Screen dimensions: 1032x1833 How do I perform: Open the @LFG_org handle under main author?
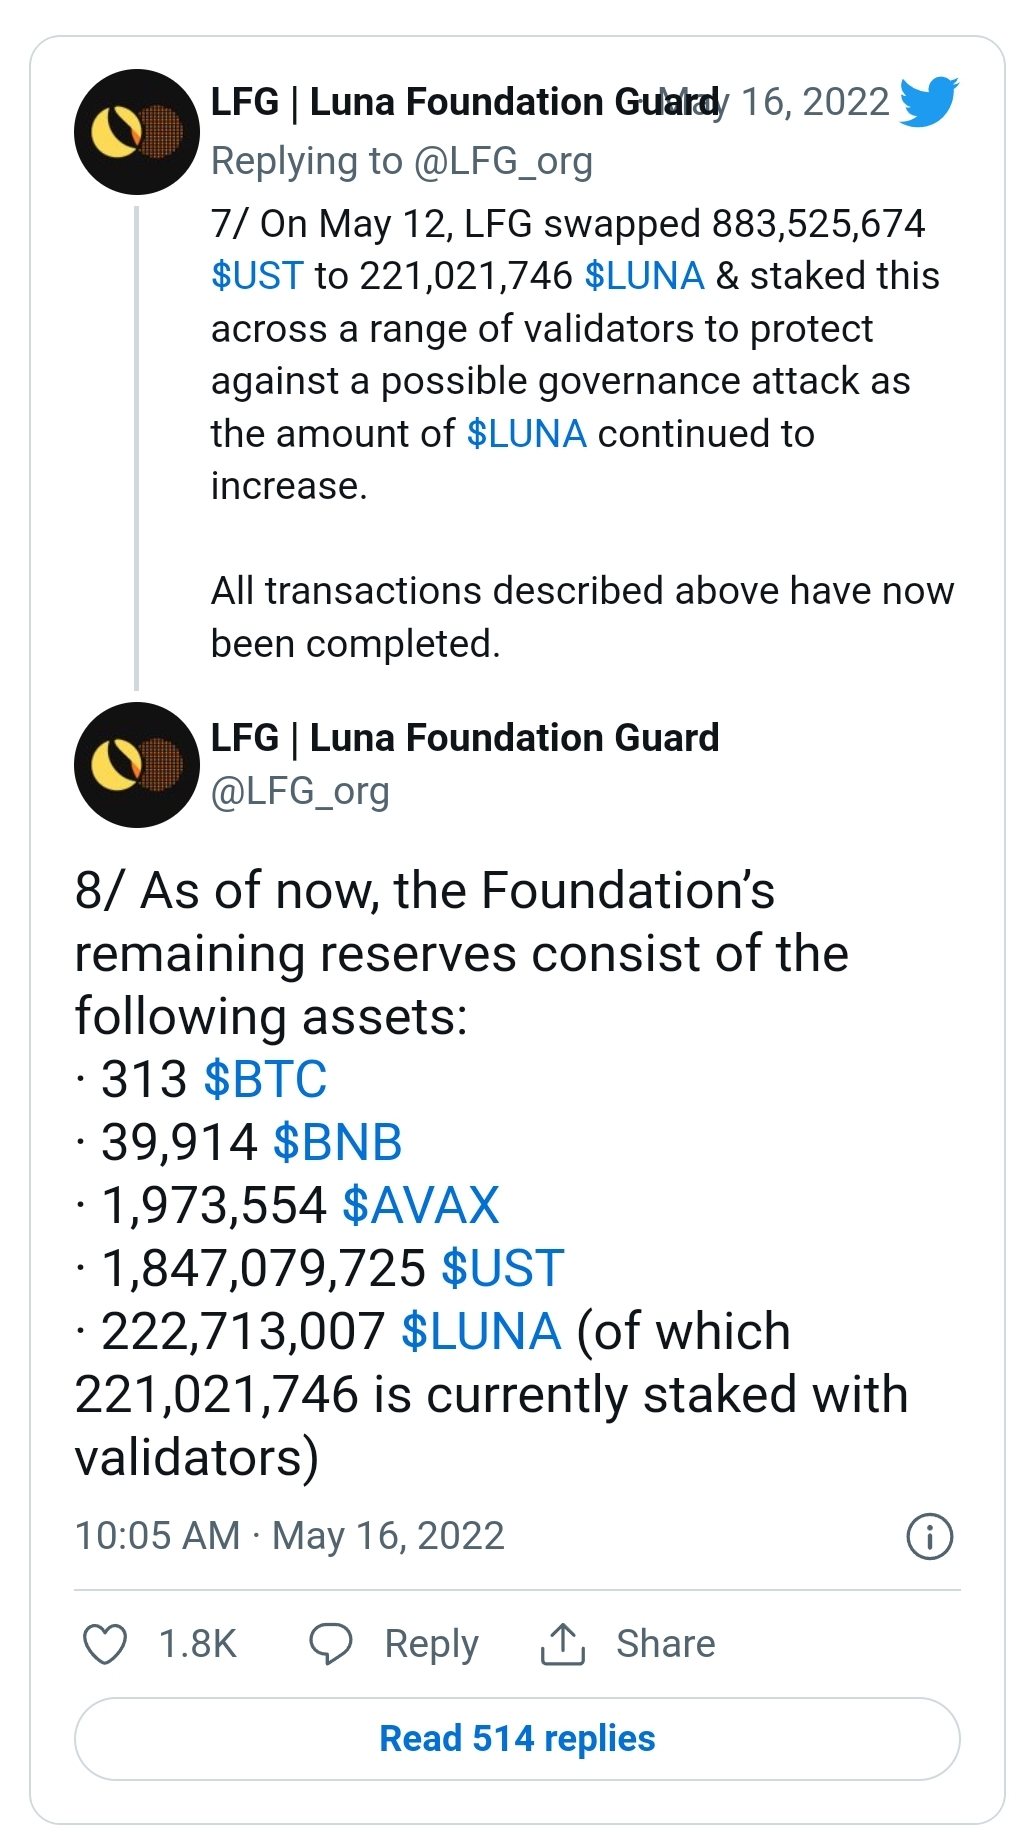pos(300,791)
